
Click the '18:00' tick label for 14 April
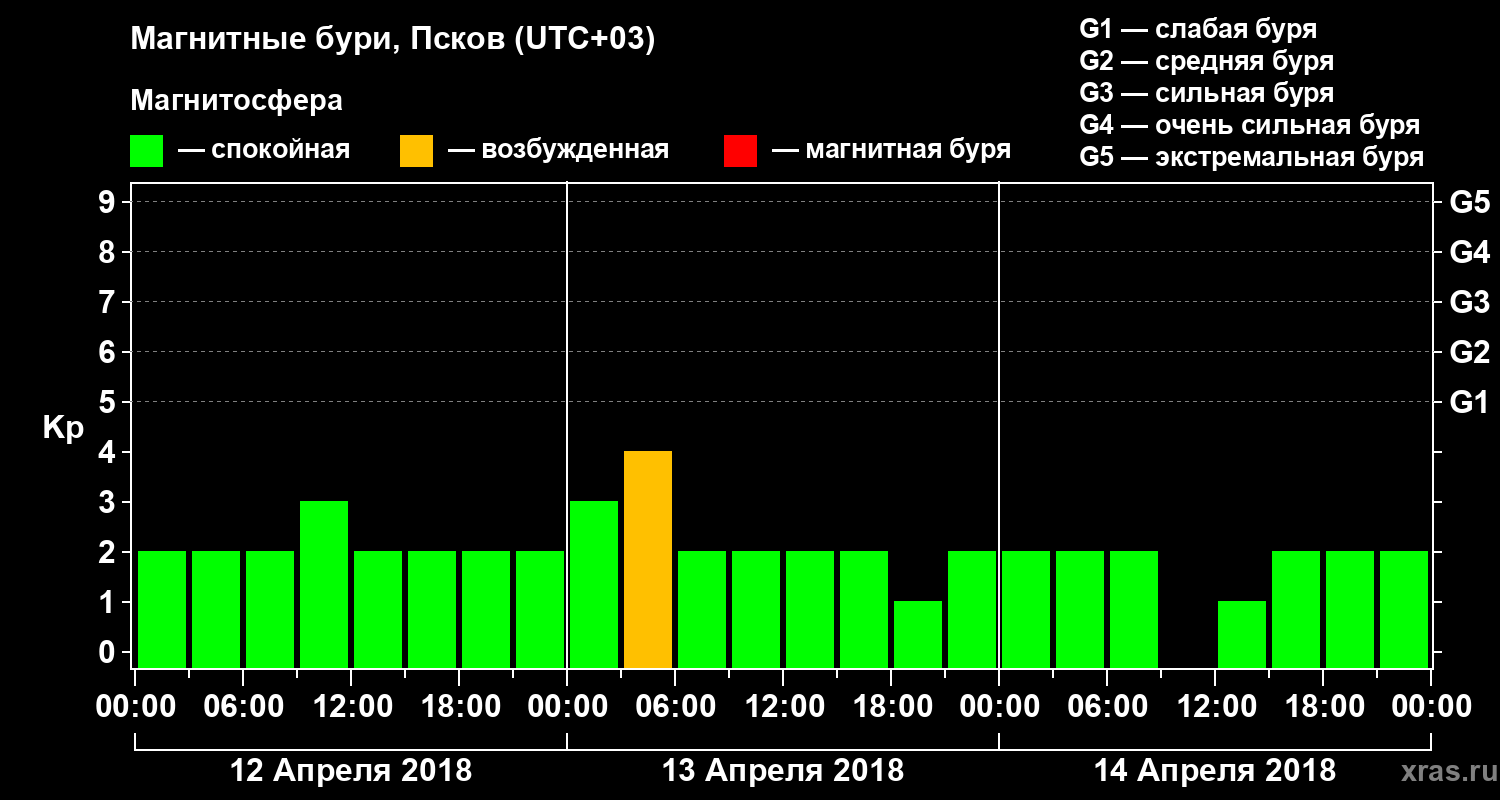click(1323, 707)
